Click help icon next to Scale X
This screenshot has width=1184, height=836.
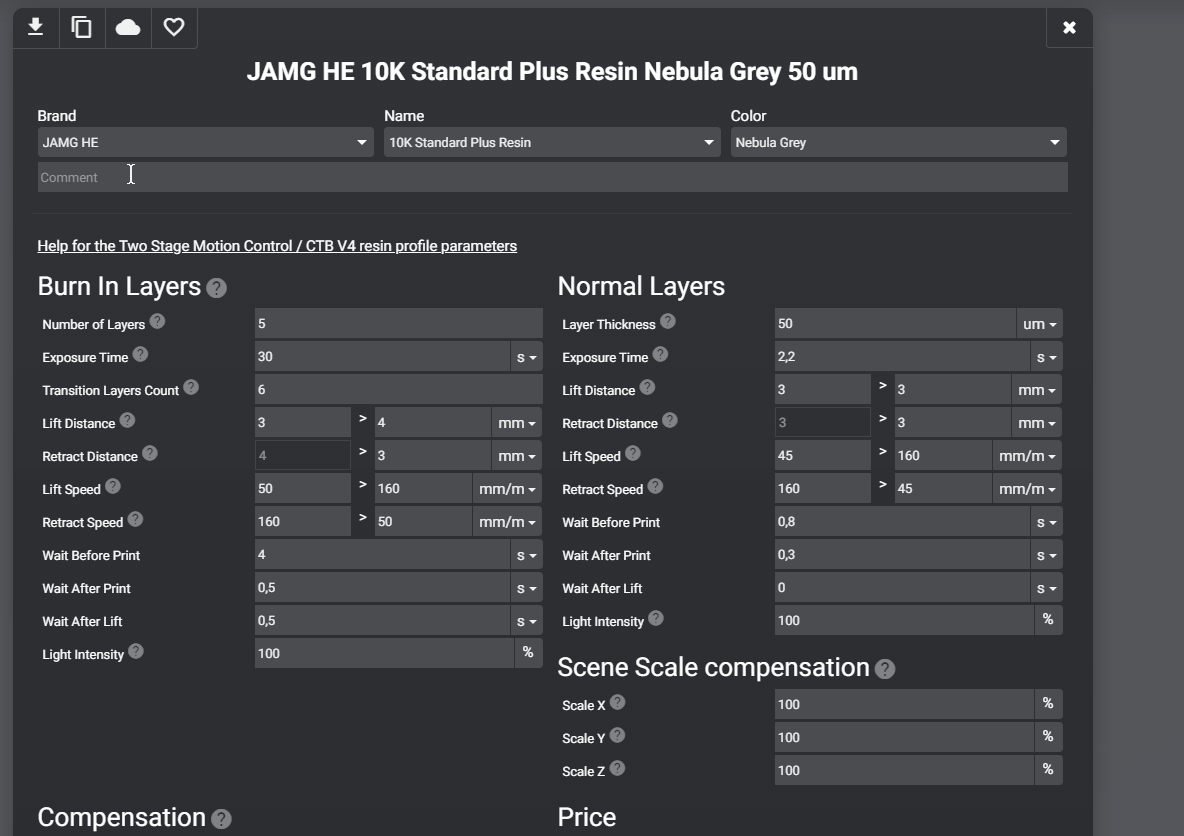618,702
